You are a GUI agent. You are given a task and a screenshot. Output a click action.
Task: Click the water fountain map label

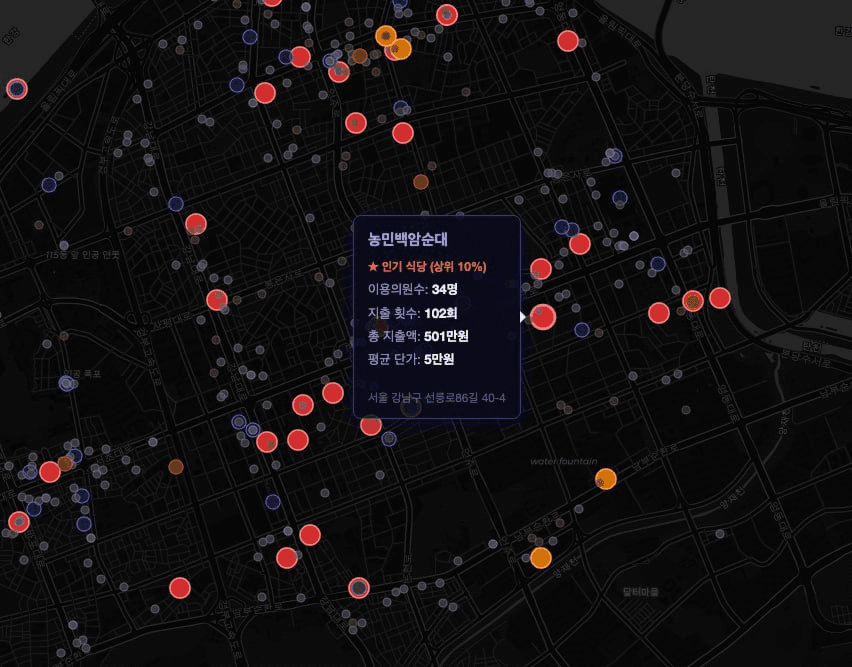(x=564, y=461)
